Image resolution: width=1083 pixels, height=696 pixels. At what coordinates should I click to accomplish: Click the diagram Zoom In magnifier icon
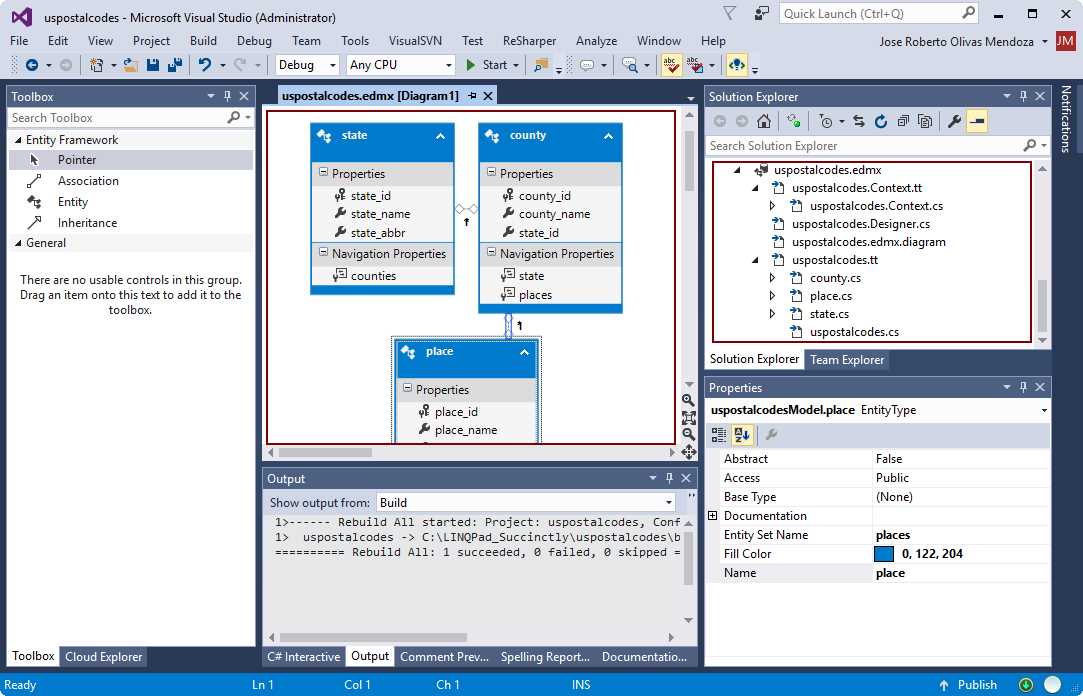click(688, 400)
